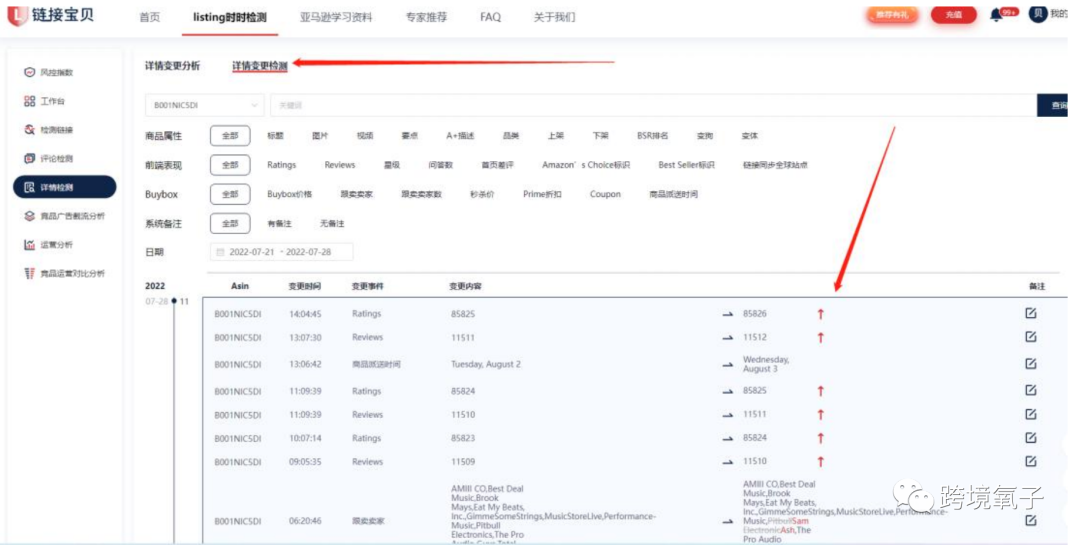Open the 竞品运营对比分析 icon in sidebar
1080x545 pixels.
(30, 274)
